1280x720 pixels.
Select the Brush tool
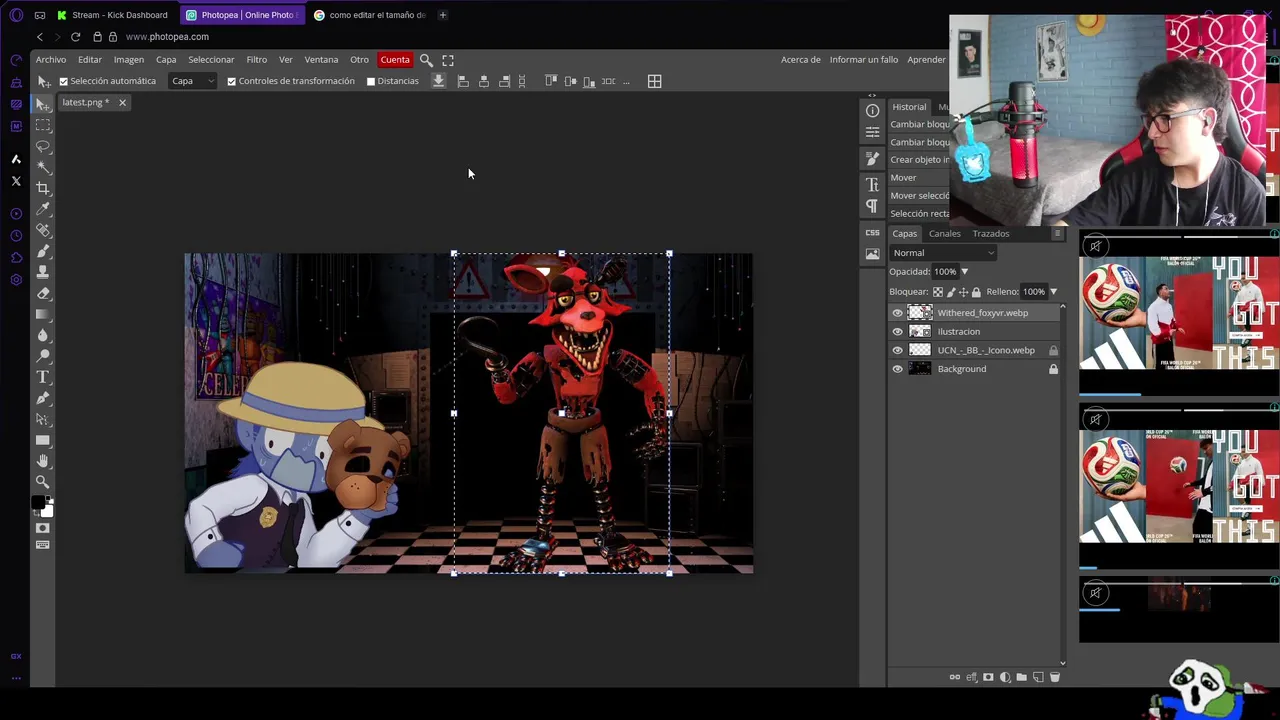[43, 251]
